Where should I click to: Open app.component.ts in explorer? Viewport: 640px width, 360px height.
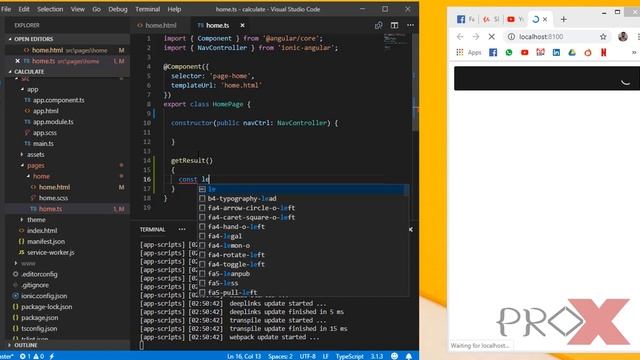pyautogui.click(x=58, y=100)
